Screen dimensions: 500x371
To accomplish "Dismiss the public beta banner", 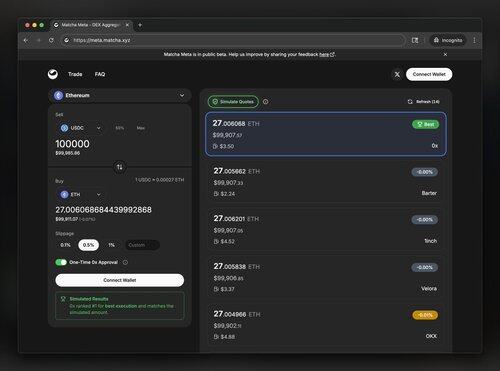I will (x=445, y=54).
